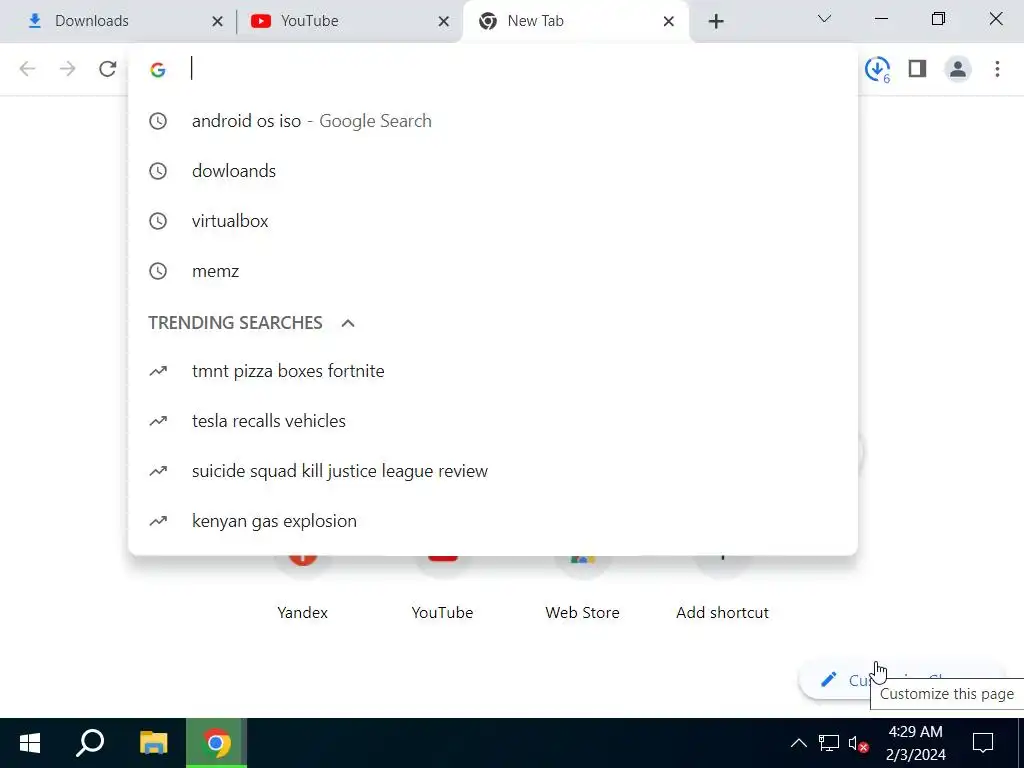This screenshot has width=1024, height=768.
Task: Reload the current page
Action: pyautogui.click(x=107, y=69)
